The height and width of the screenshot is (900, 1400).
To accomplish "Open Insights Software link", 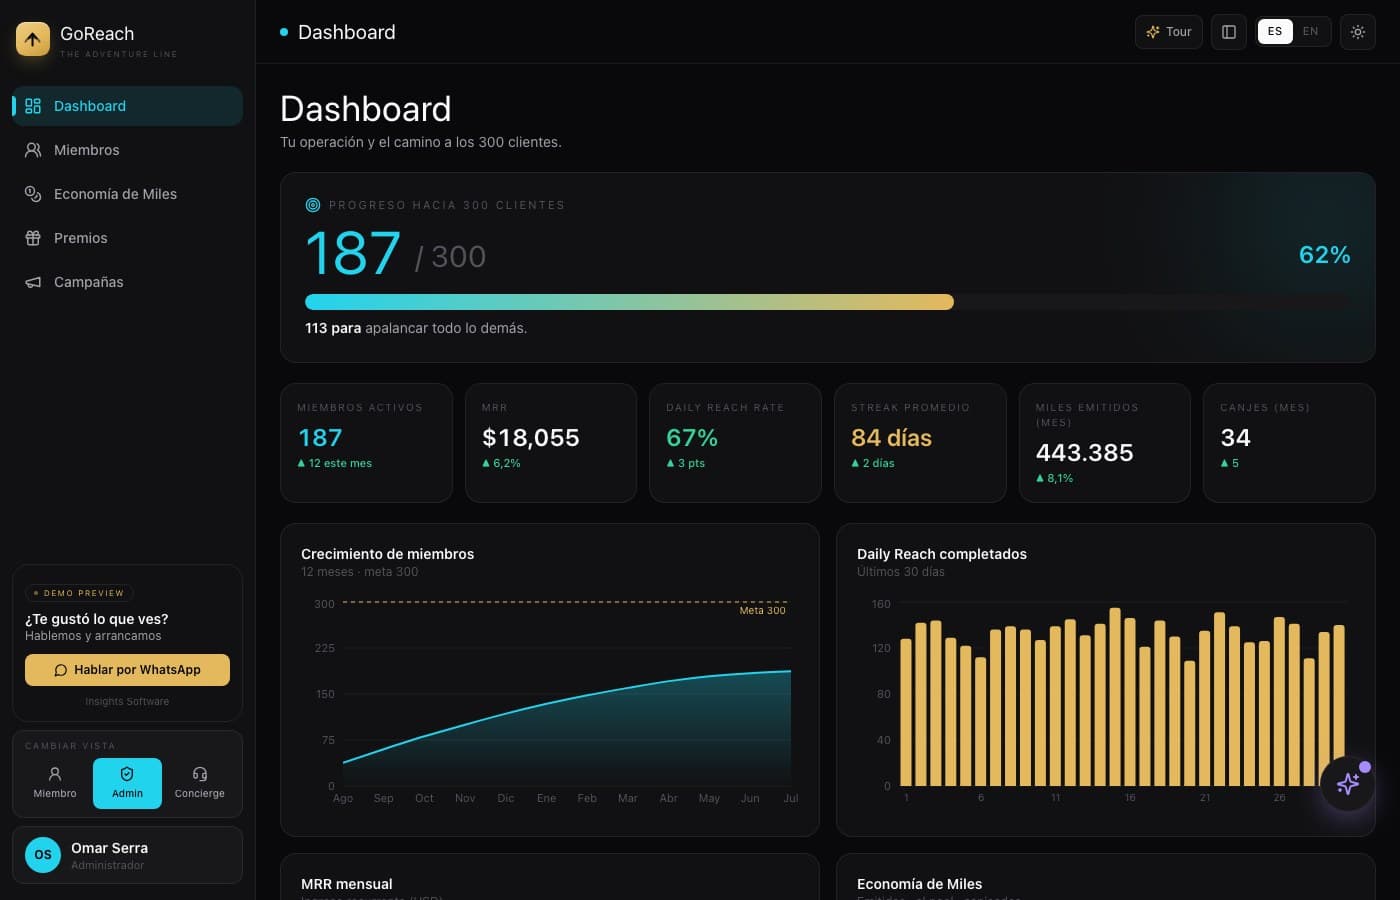I will coord(127,702).
